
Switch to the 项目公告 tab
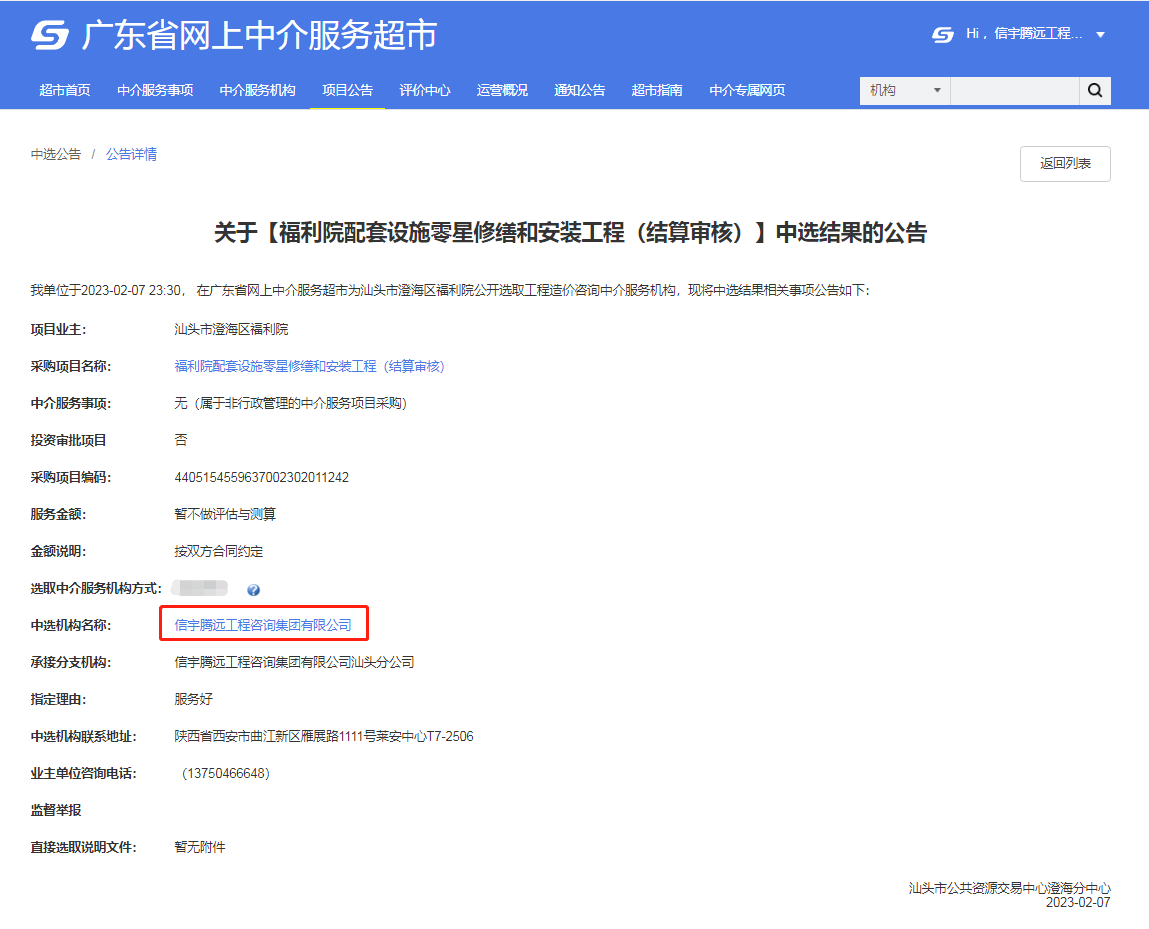point(347,89)
